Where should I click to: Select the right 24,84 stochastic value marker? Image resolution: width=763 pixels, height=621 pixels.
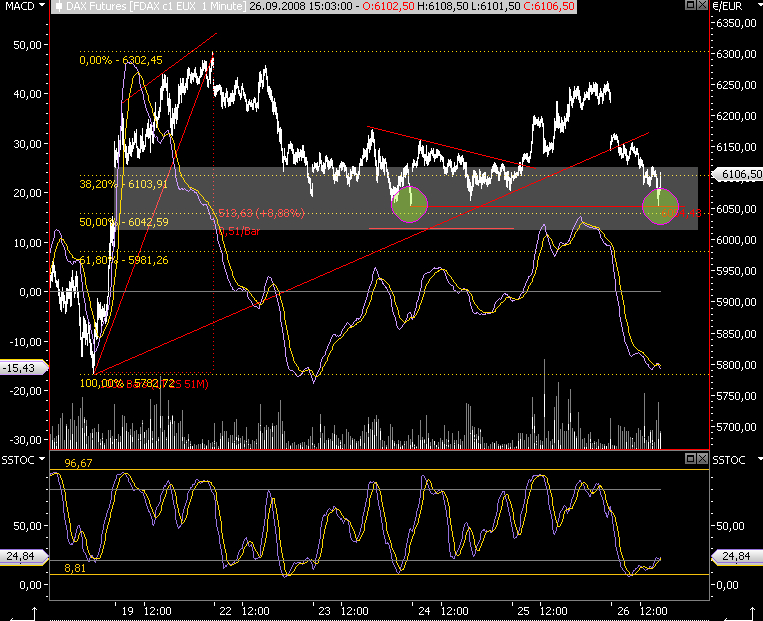tap(736, 556)
